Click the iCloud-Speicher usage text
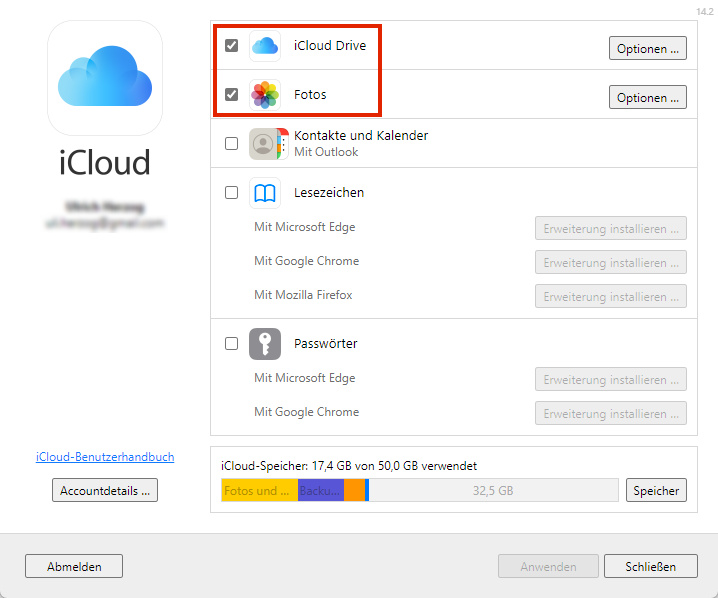 click(x=349, y=466)
